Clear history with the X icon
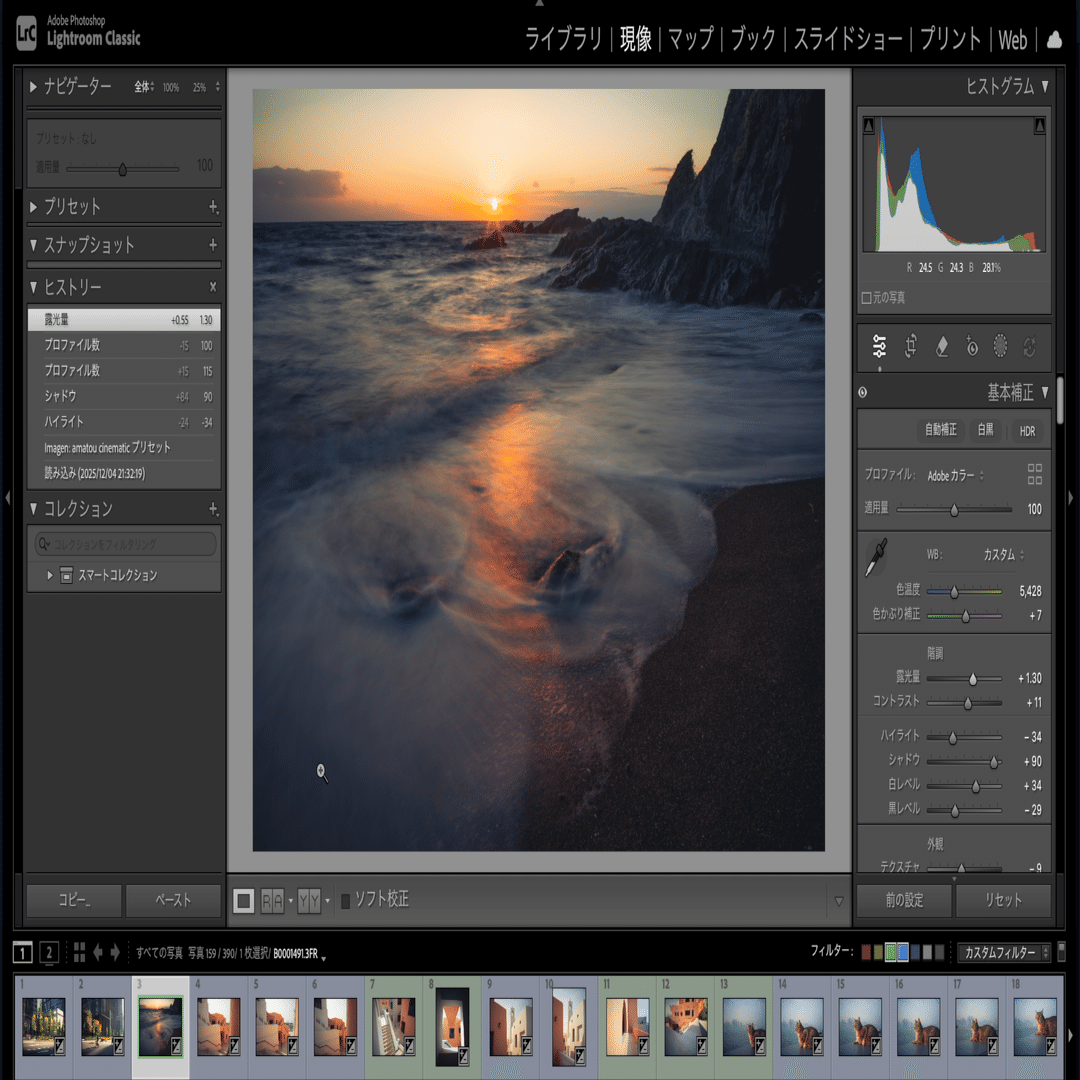 (213, 287)
